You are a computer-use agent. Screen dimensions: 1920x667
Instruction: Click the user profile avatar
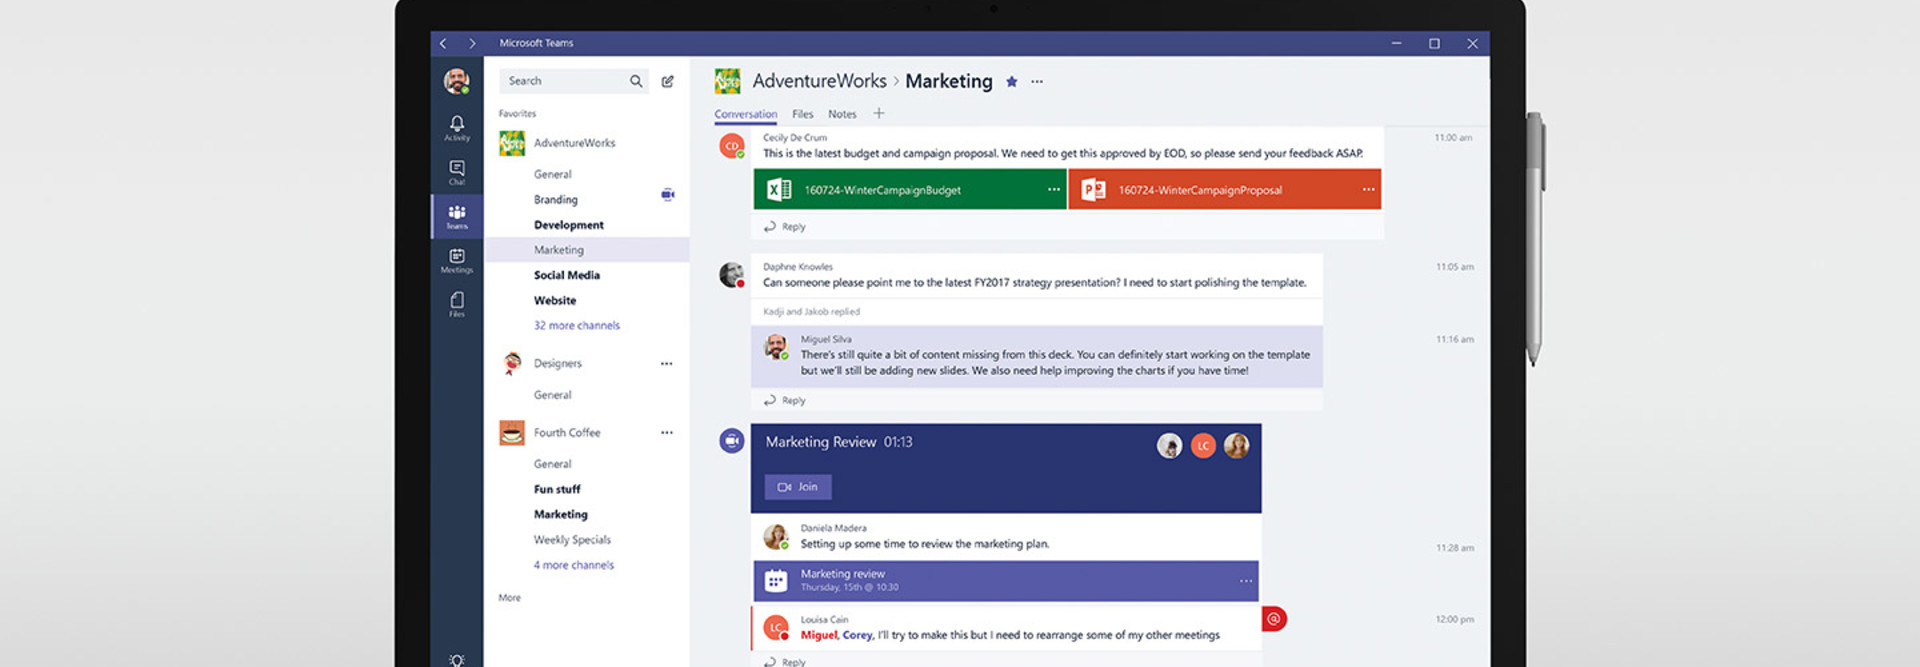[x=457, y=81]
